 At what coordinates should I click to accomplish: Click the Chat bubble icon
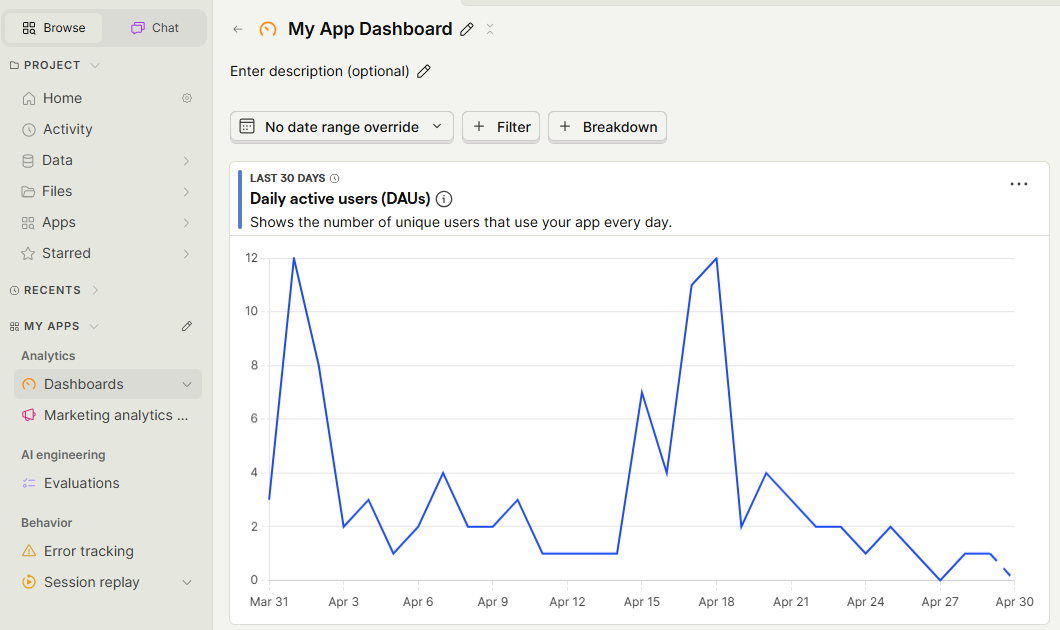pyautogui.click(x=138, y=28)
